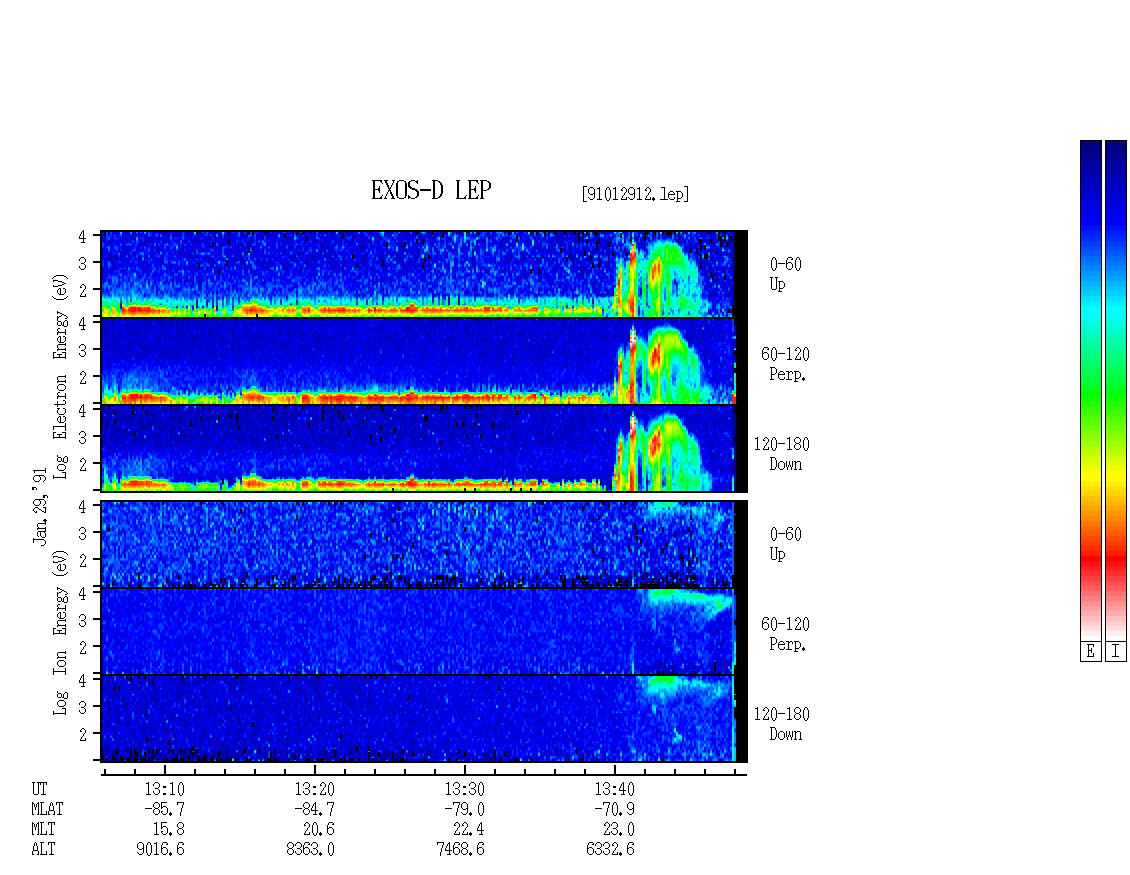
Task: Click the UT row label
Action: coord(39,789)
